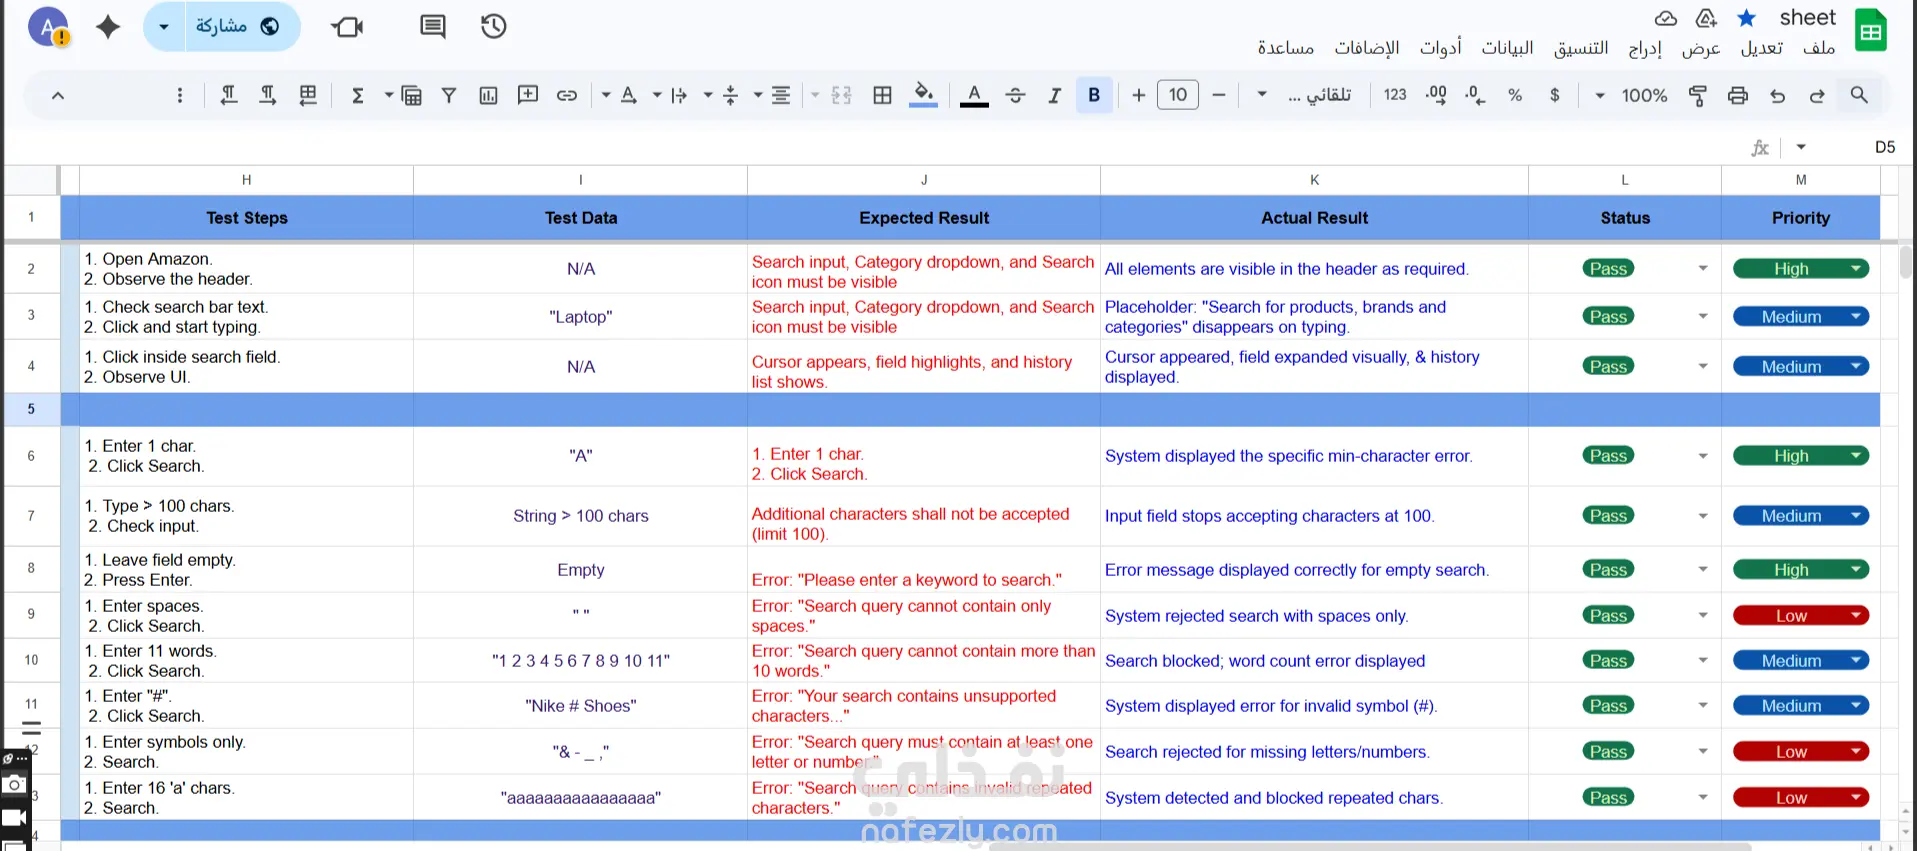Click the font size input field
This screenshot has width=1917, height=851.
1178,95
